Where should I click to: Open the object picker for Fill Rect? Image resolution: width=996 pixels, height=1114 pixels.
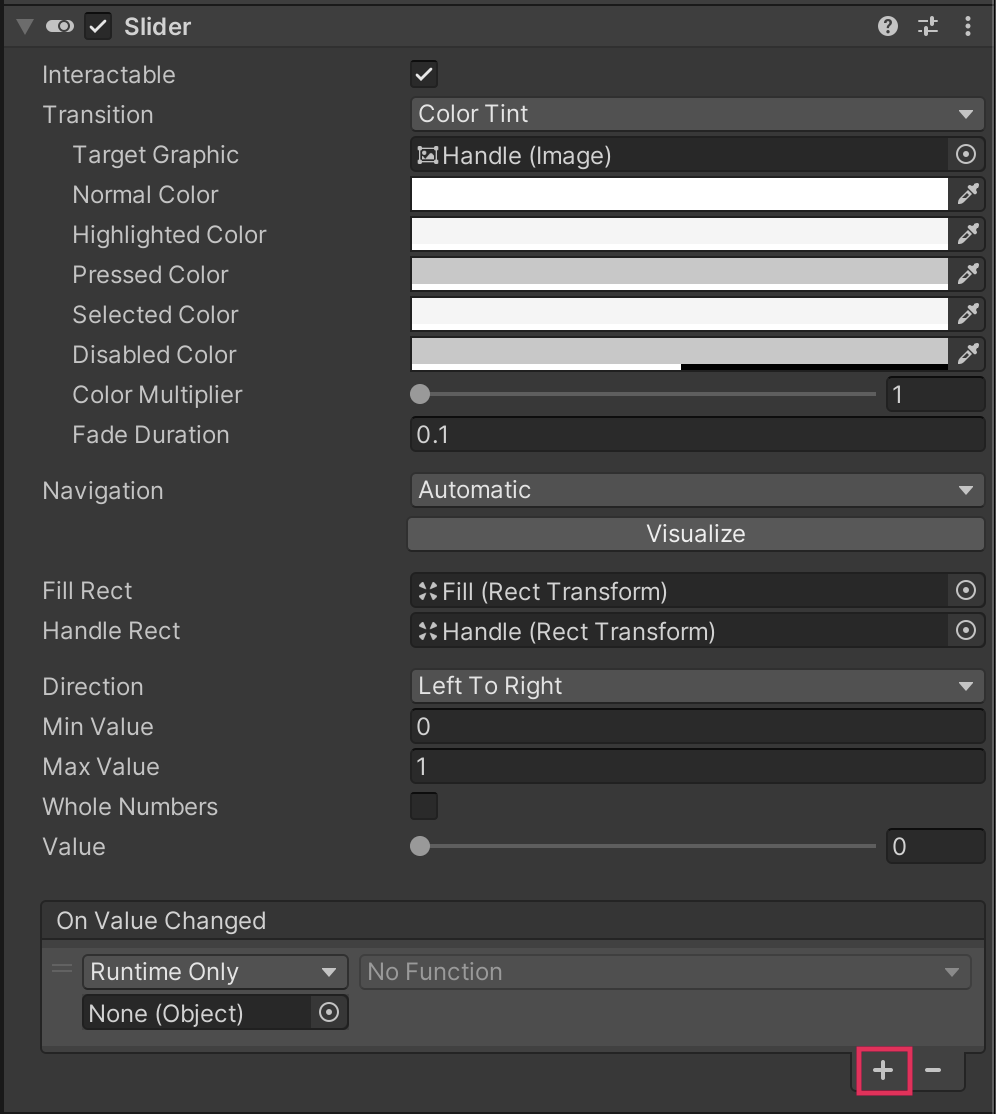[x=965, y=591]
